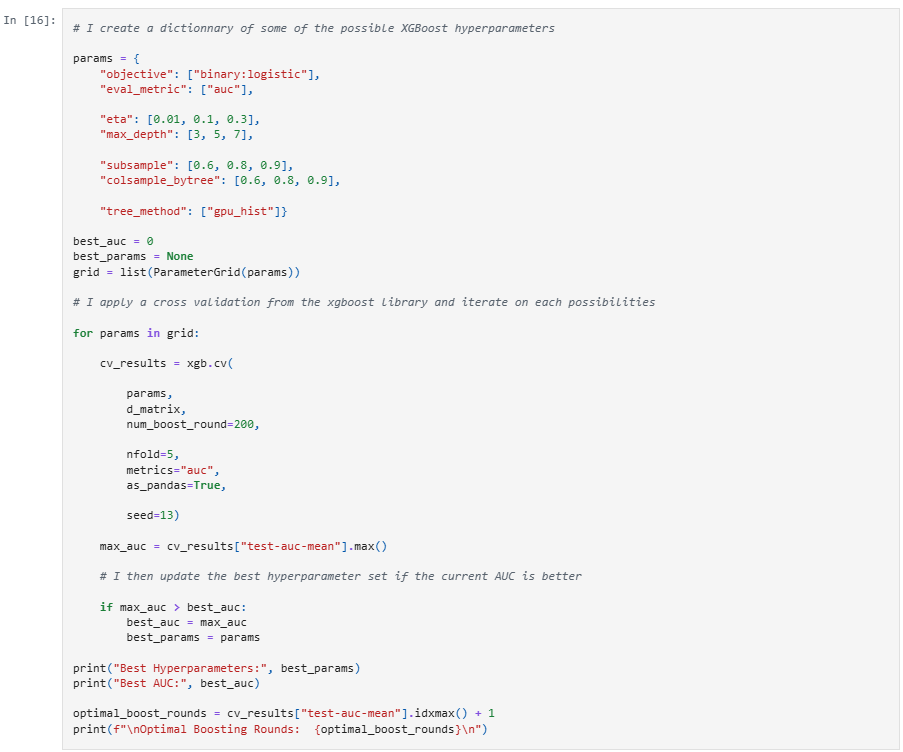The width and height of the screenshot is (903, 752).
Task: Click the nfold=5 argument line
Action: (152, 454)
